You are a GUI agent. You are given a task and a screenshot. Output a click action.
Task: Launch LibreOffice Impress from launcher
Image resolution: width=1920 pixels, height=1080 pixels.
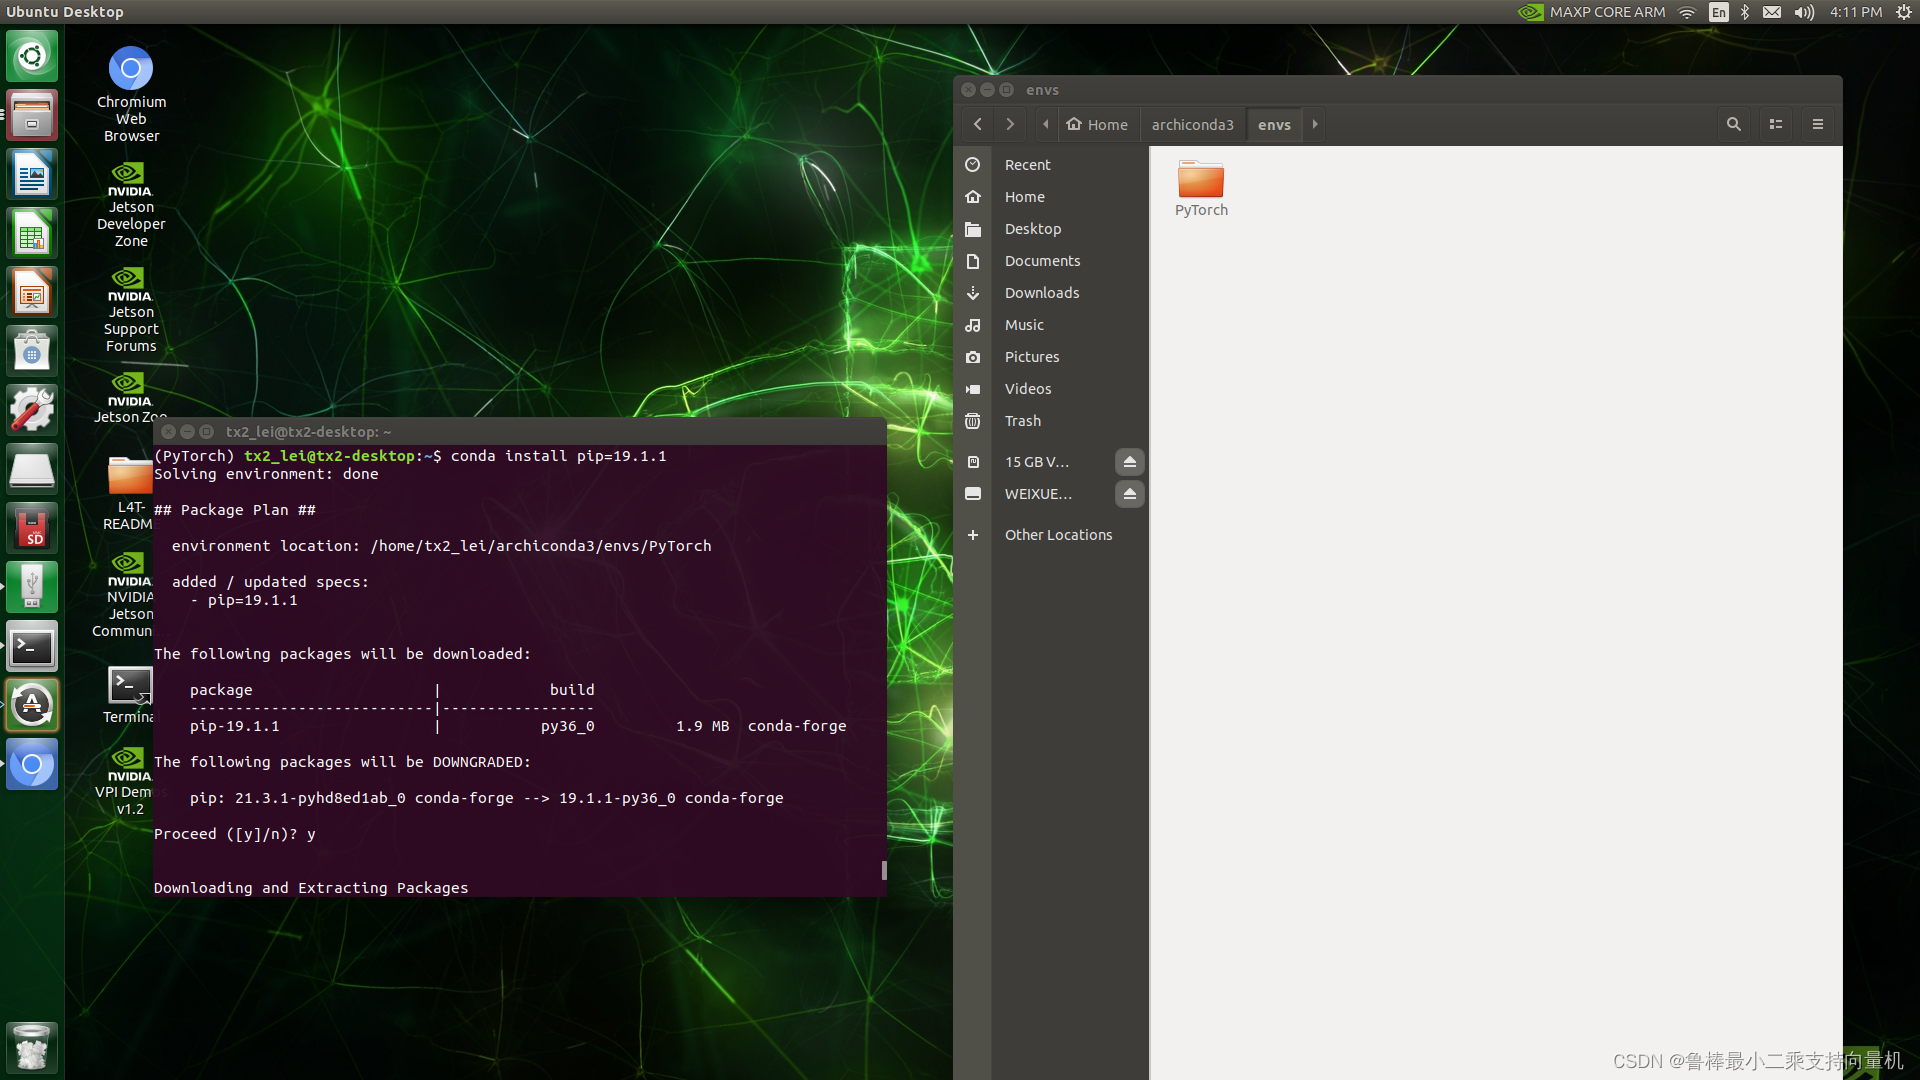point(32,292)
